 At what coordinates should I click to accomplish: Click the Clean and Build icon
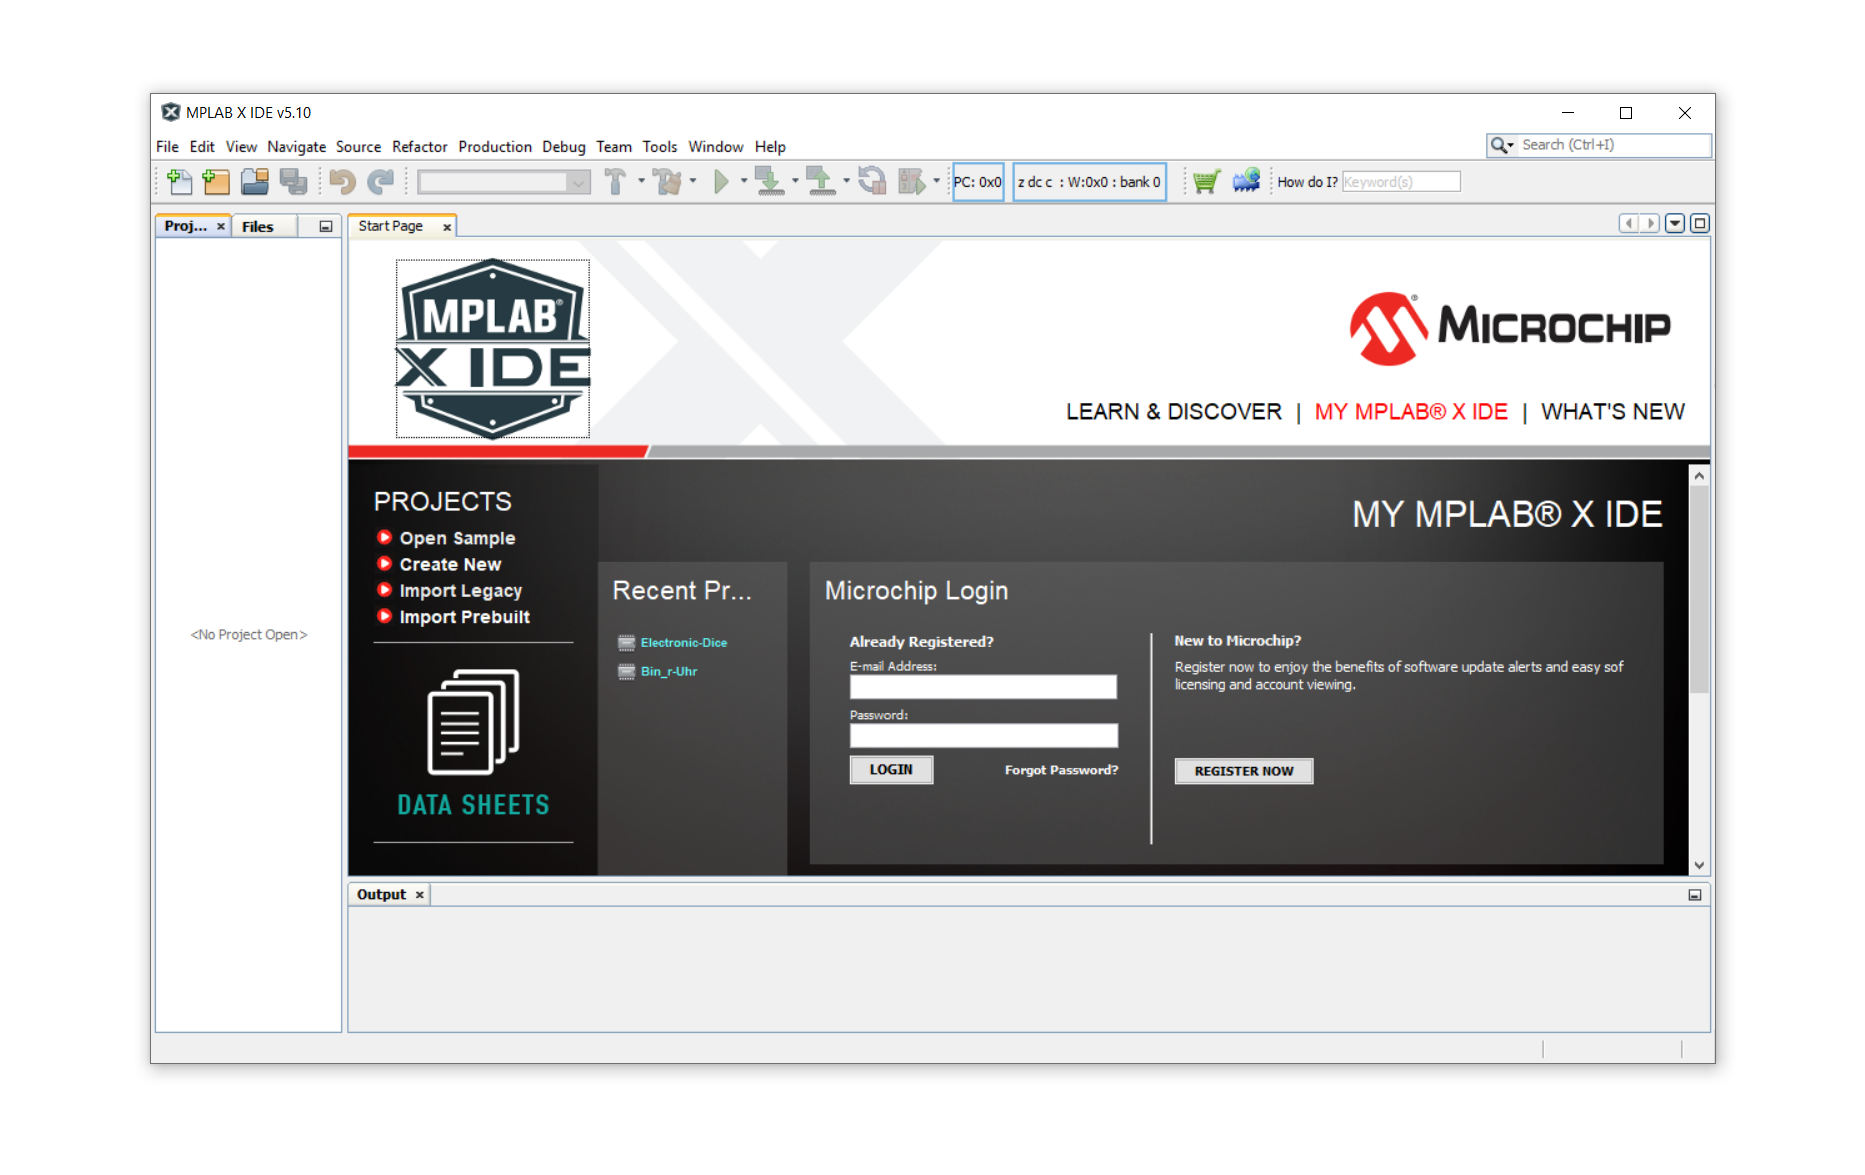click(666, 182)
